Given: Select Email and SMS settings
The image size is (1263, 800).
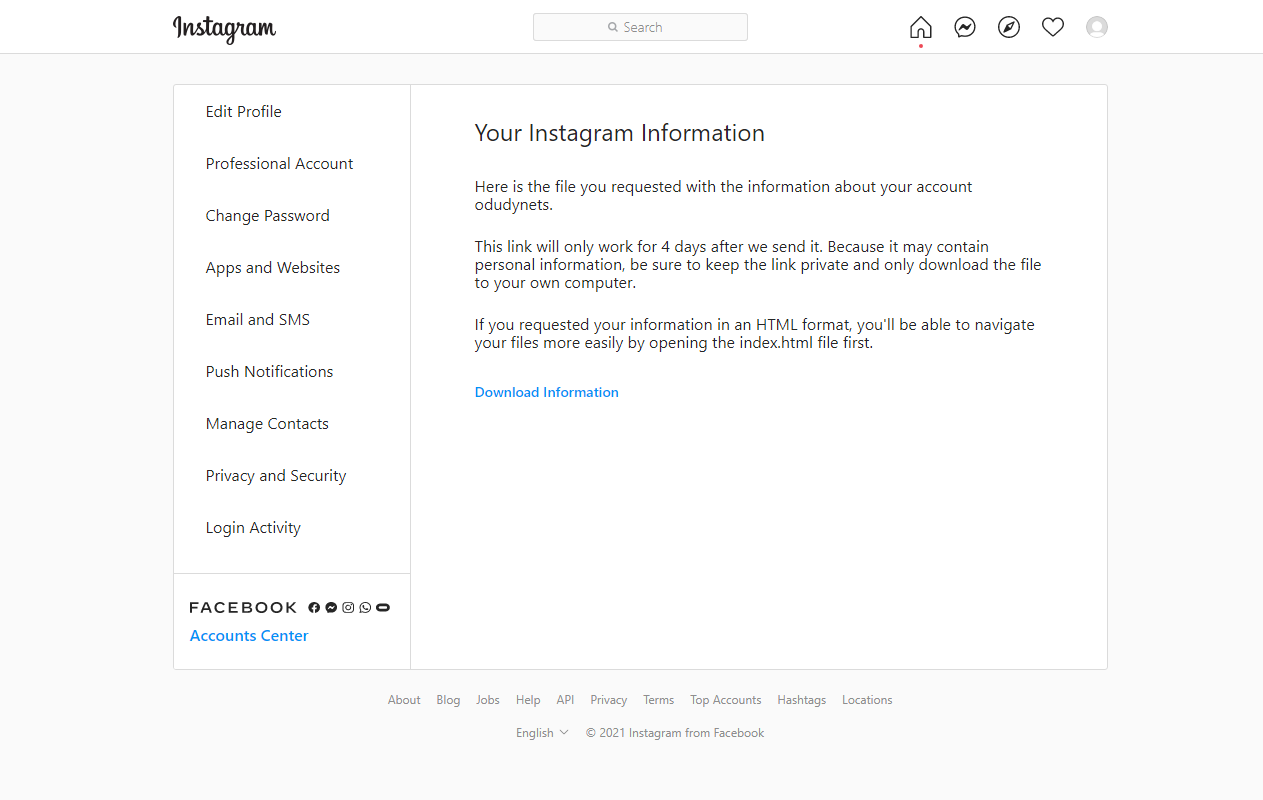Looking at the screenshot, I should 292,319.
